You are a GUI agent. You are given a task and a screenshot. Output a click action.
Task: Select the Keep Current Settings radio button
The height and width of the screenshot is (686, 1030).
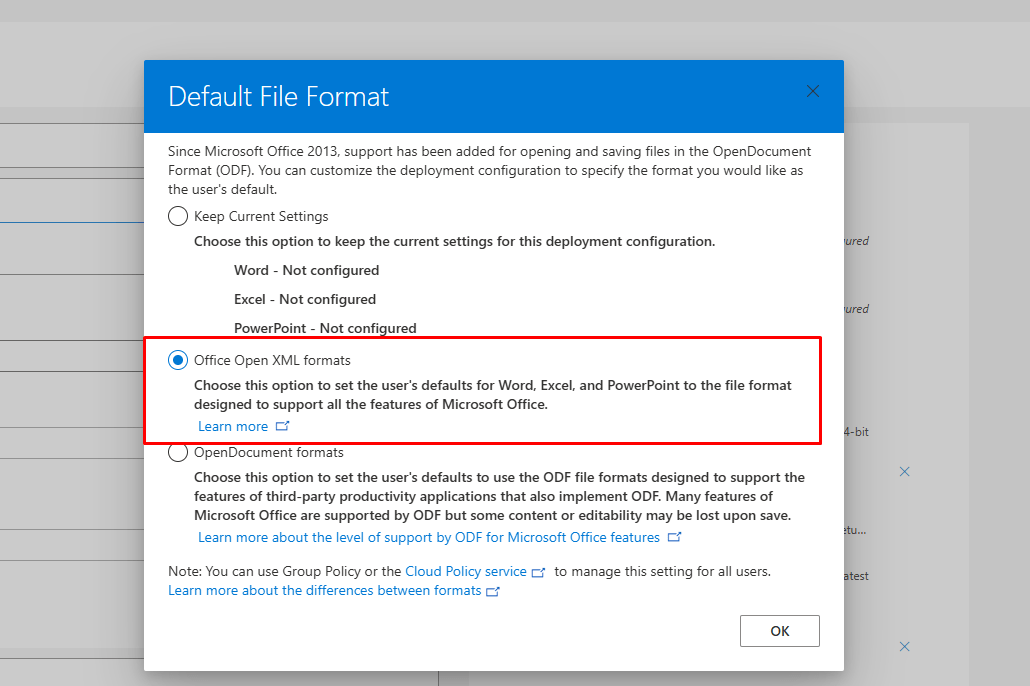tap(178, 216)
